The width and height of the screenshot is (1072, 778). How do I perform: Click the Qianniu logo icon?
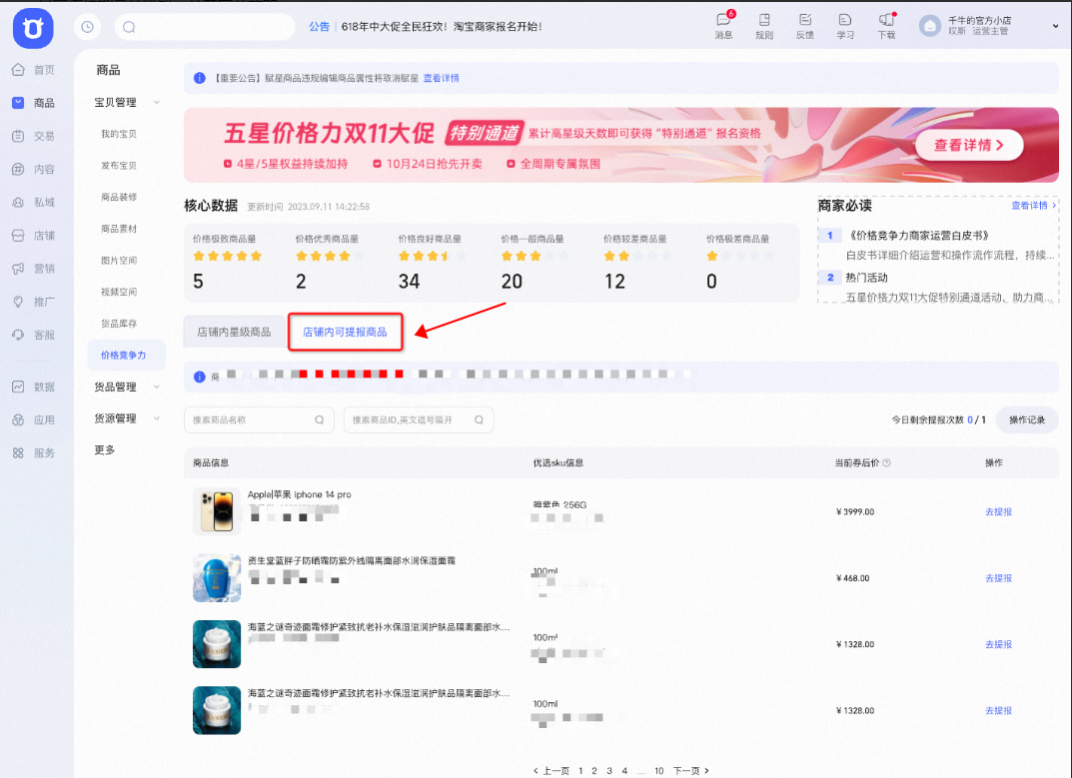pos(33,28)
